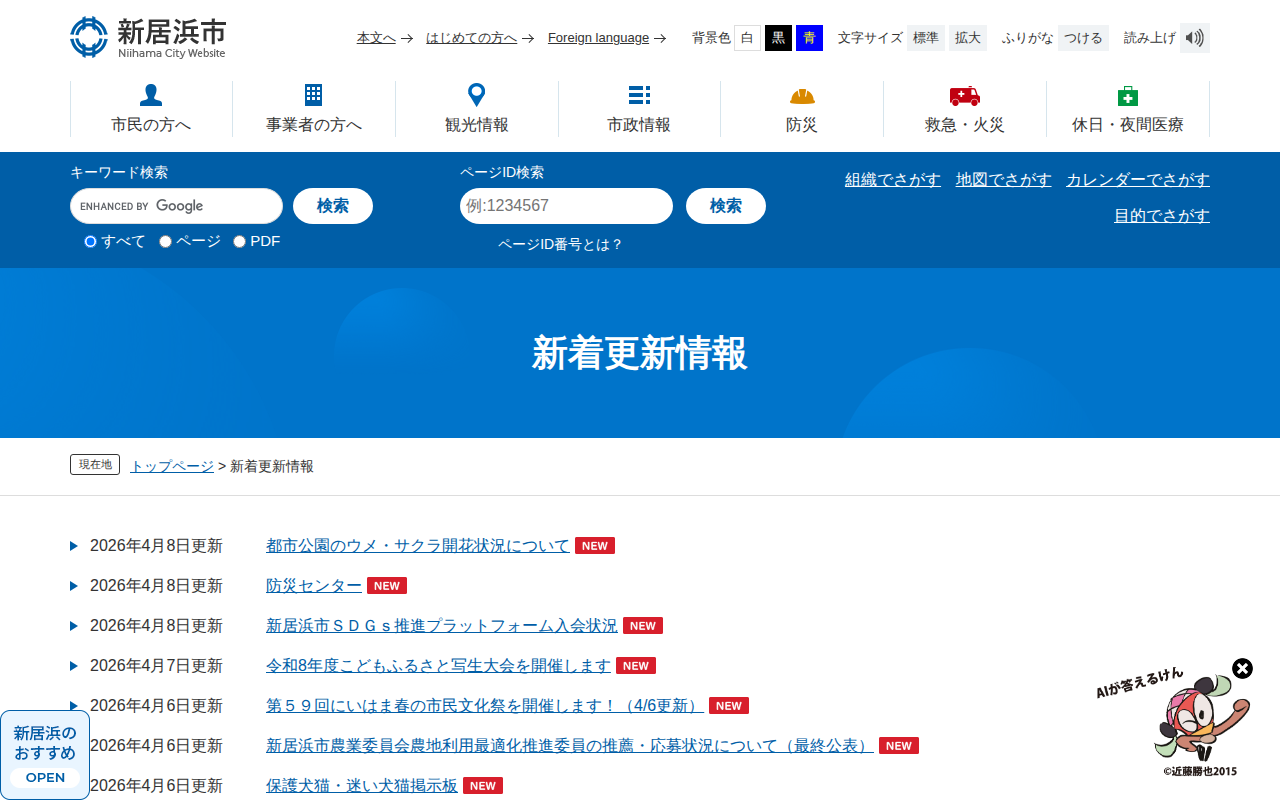Screen dimensions: 1280x800
Task: Open 組織でさがす link
Action: point(893,180)
